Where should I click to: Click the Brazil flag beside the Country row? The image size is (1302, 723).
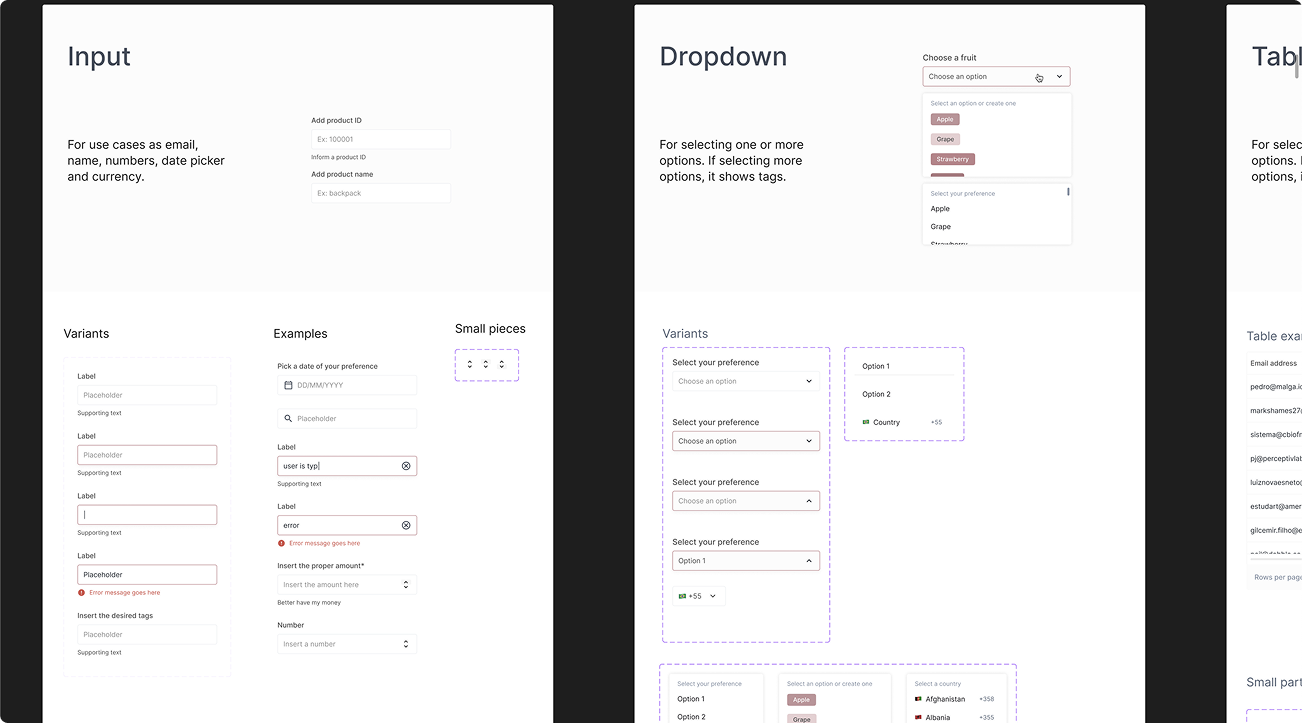pos(866,422)
